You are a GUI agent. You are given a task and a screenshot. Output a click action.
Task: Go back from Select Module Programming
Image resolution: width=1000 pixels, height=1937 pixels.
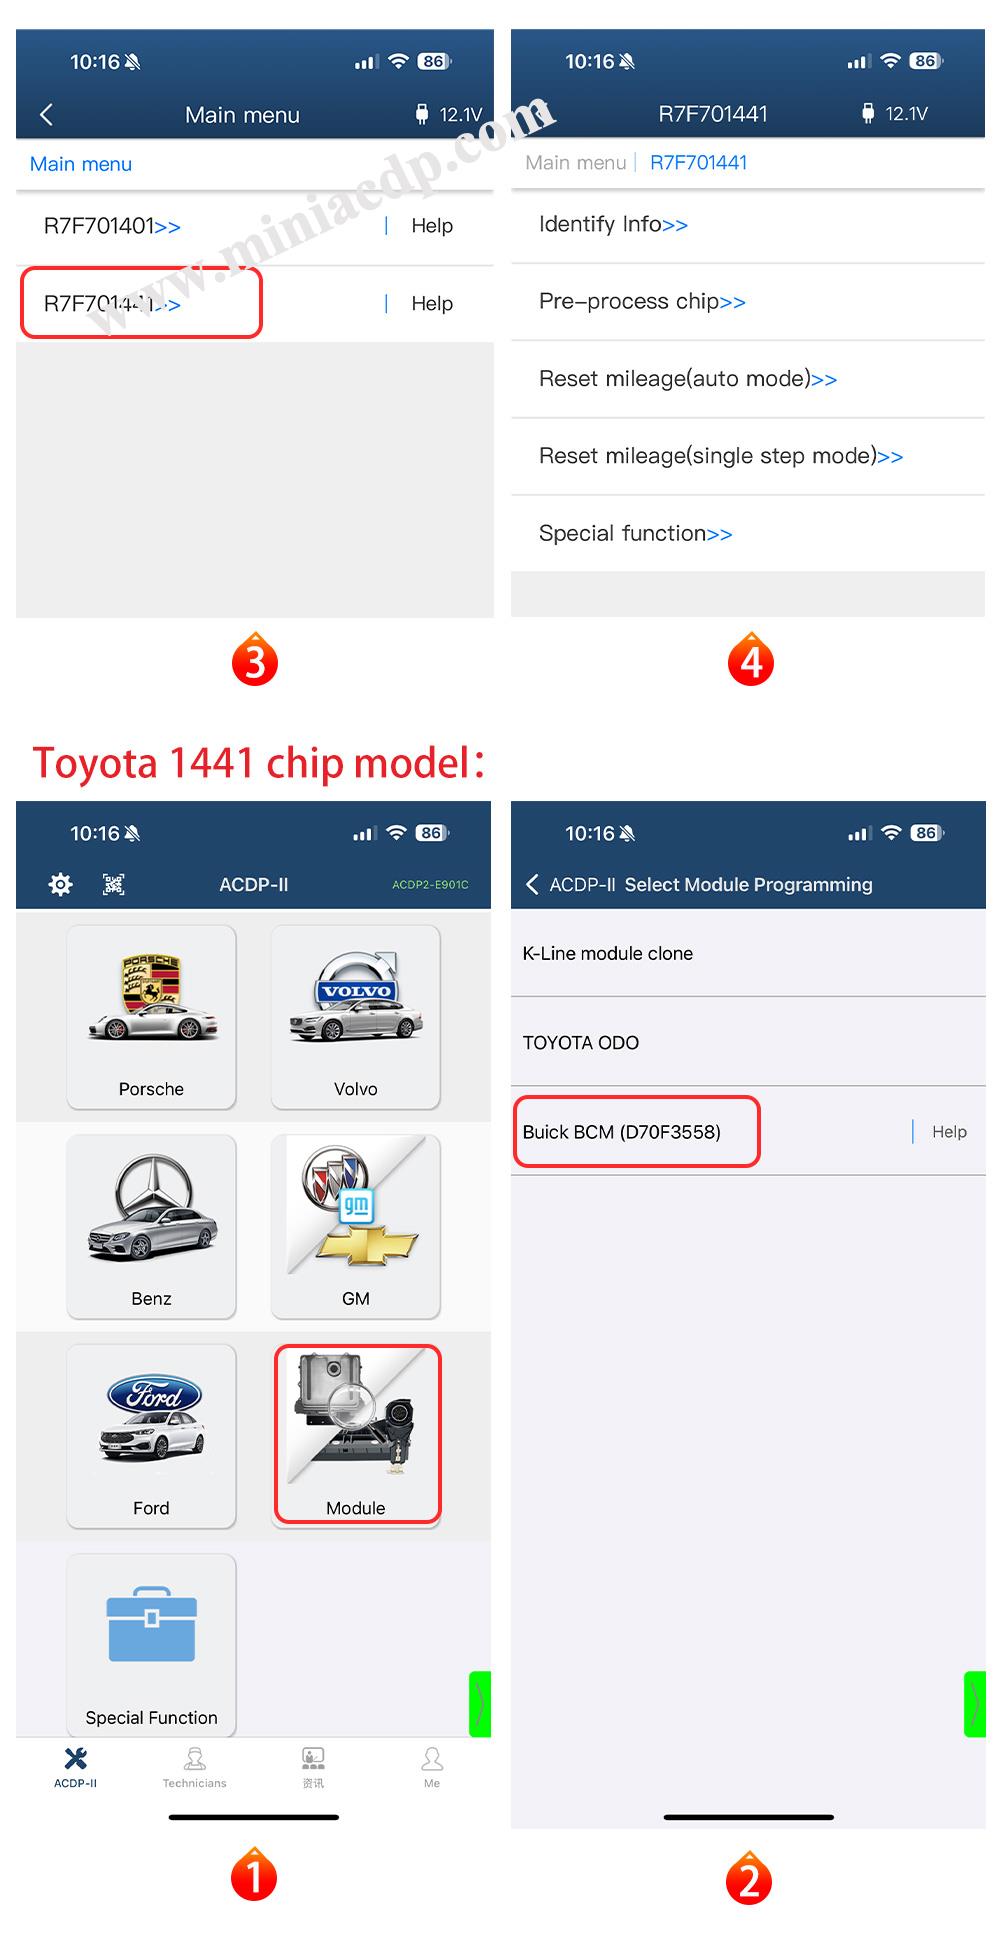[532, 884]
